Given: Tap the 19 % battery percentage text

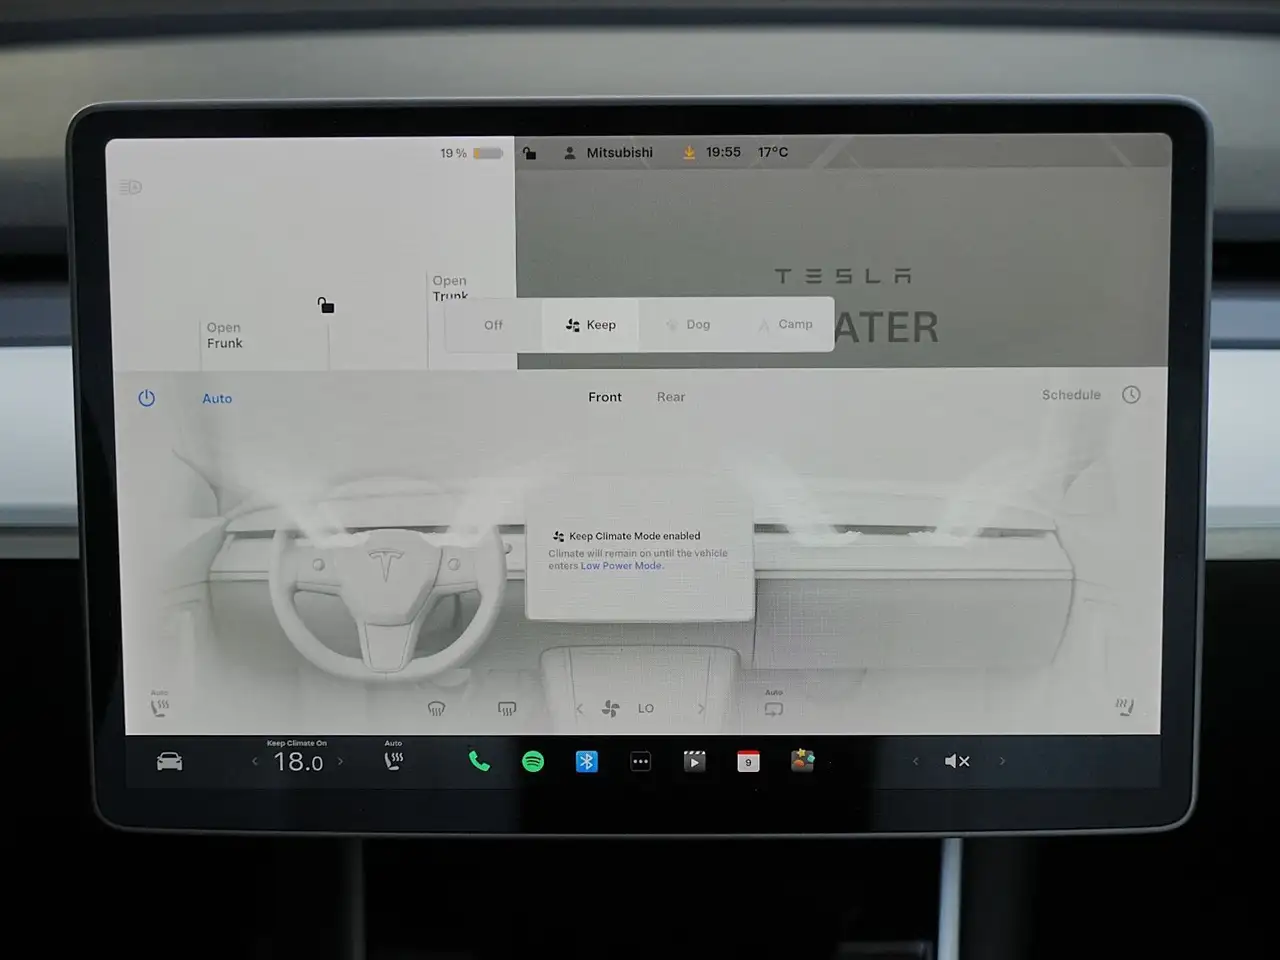Looking at the screenshot, I should 453,153.
